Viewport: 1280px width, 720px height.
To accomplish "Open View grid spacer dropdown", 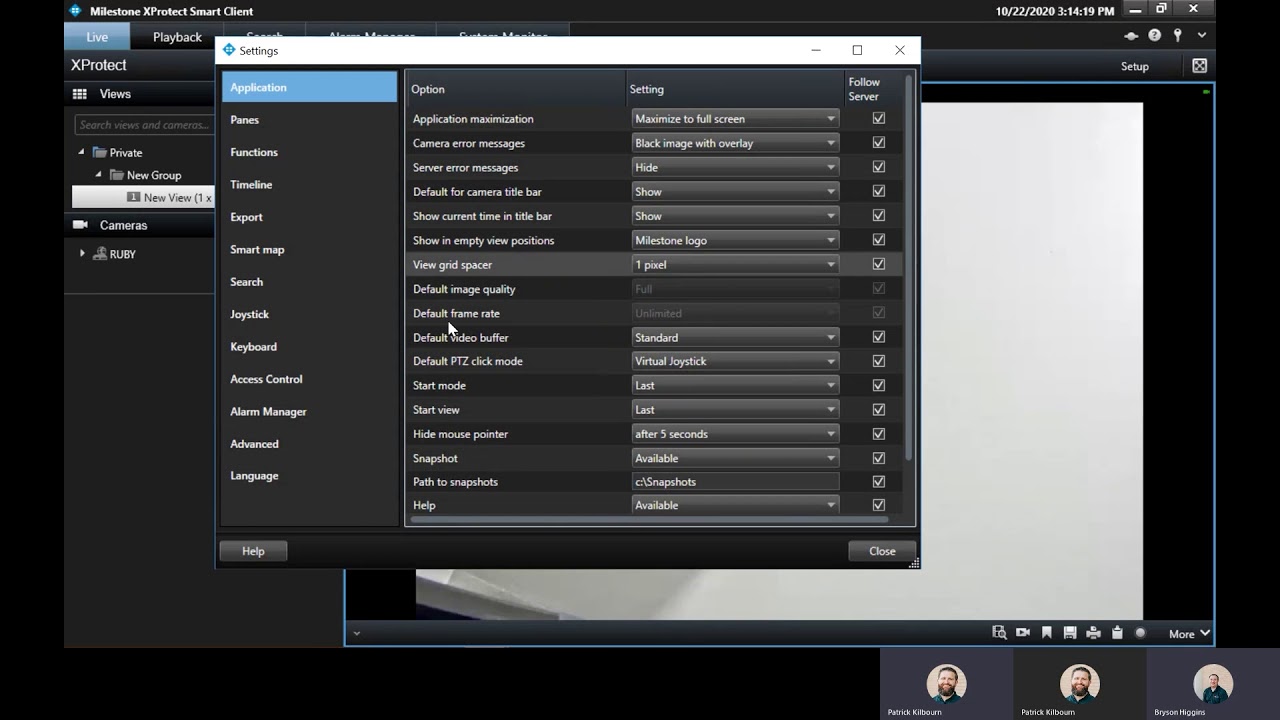I will point(735,264).
